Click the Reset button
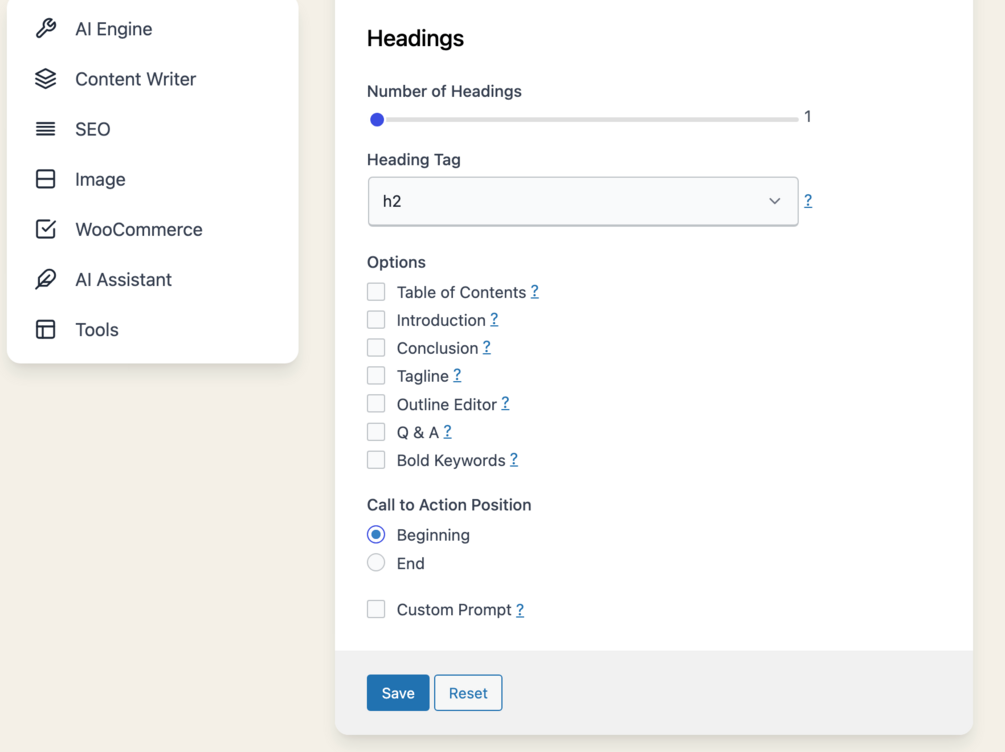Image resolution: width=1005 pixels, height=752 pixels. [x=468, y=693]
